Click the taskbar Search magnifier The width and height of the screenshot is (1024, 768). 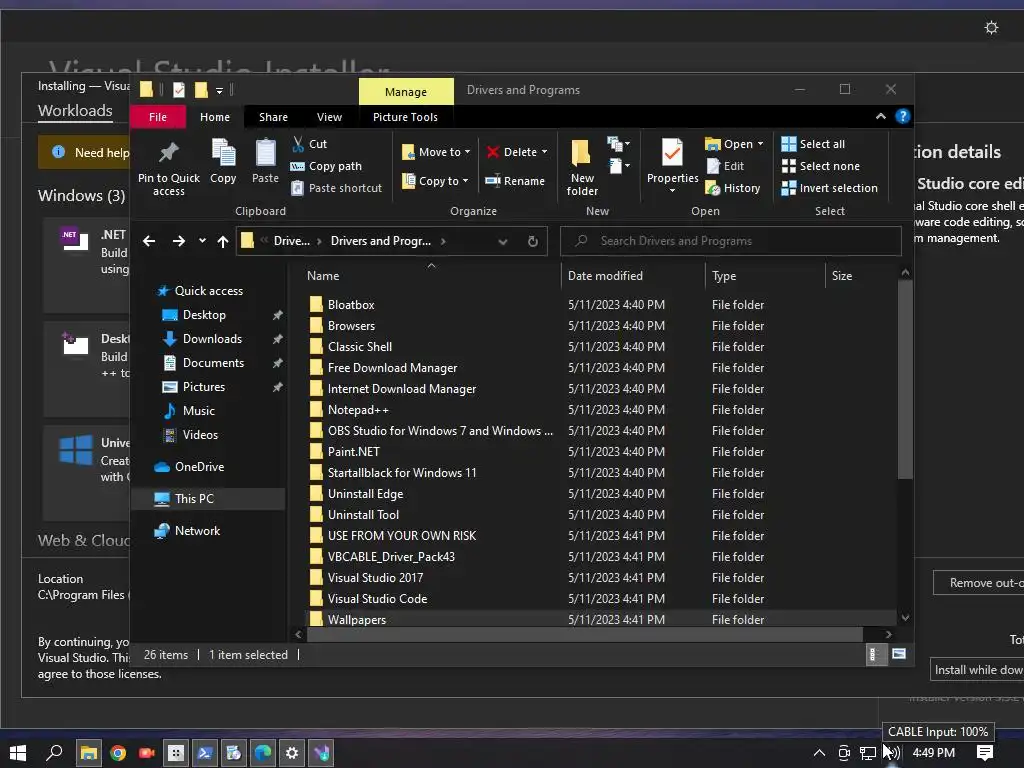54,753
